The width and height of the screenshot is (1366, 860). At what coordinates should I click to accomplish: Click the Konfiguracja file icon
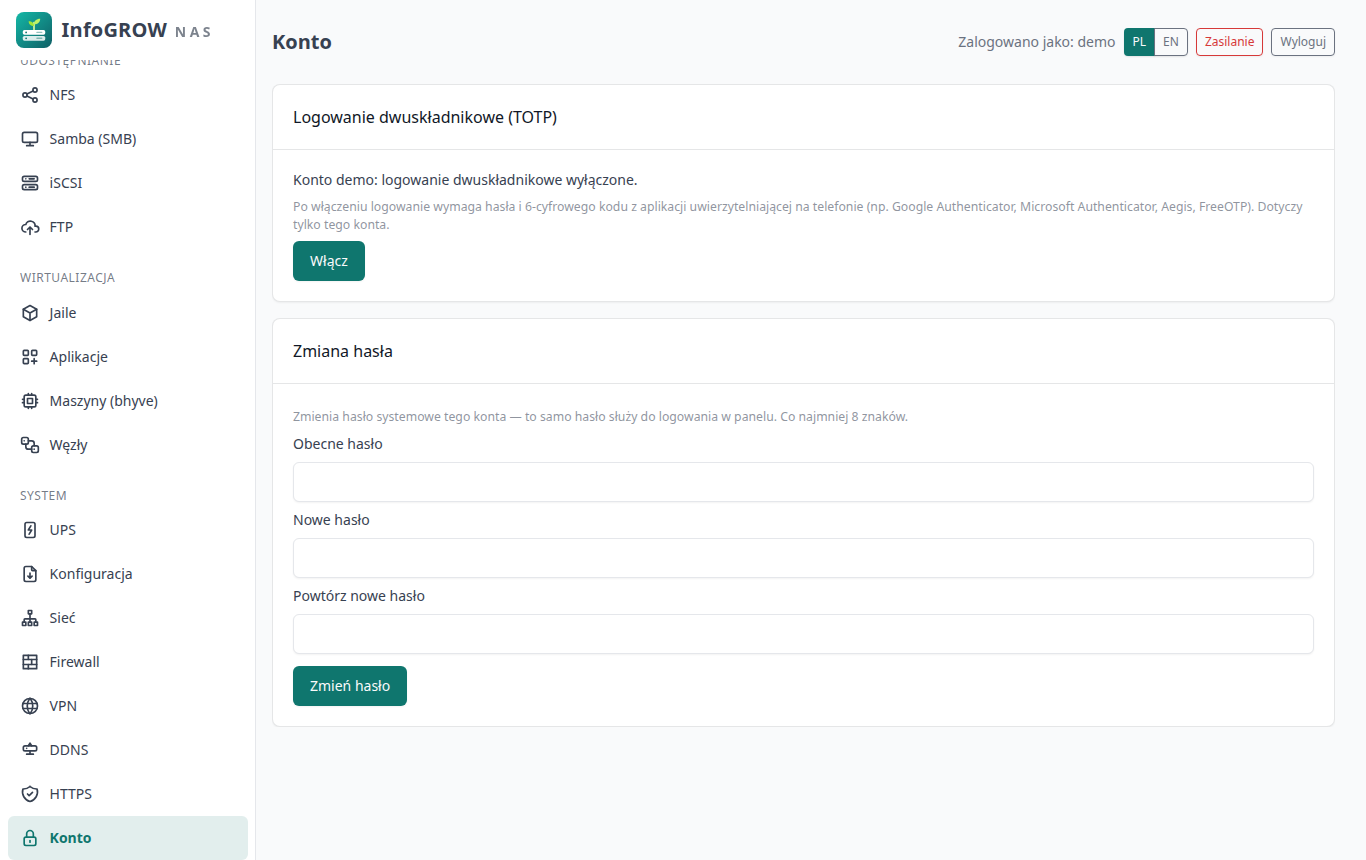[x=30, y=574]
